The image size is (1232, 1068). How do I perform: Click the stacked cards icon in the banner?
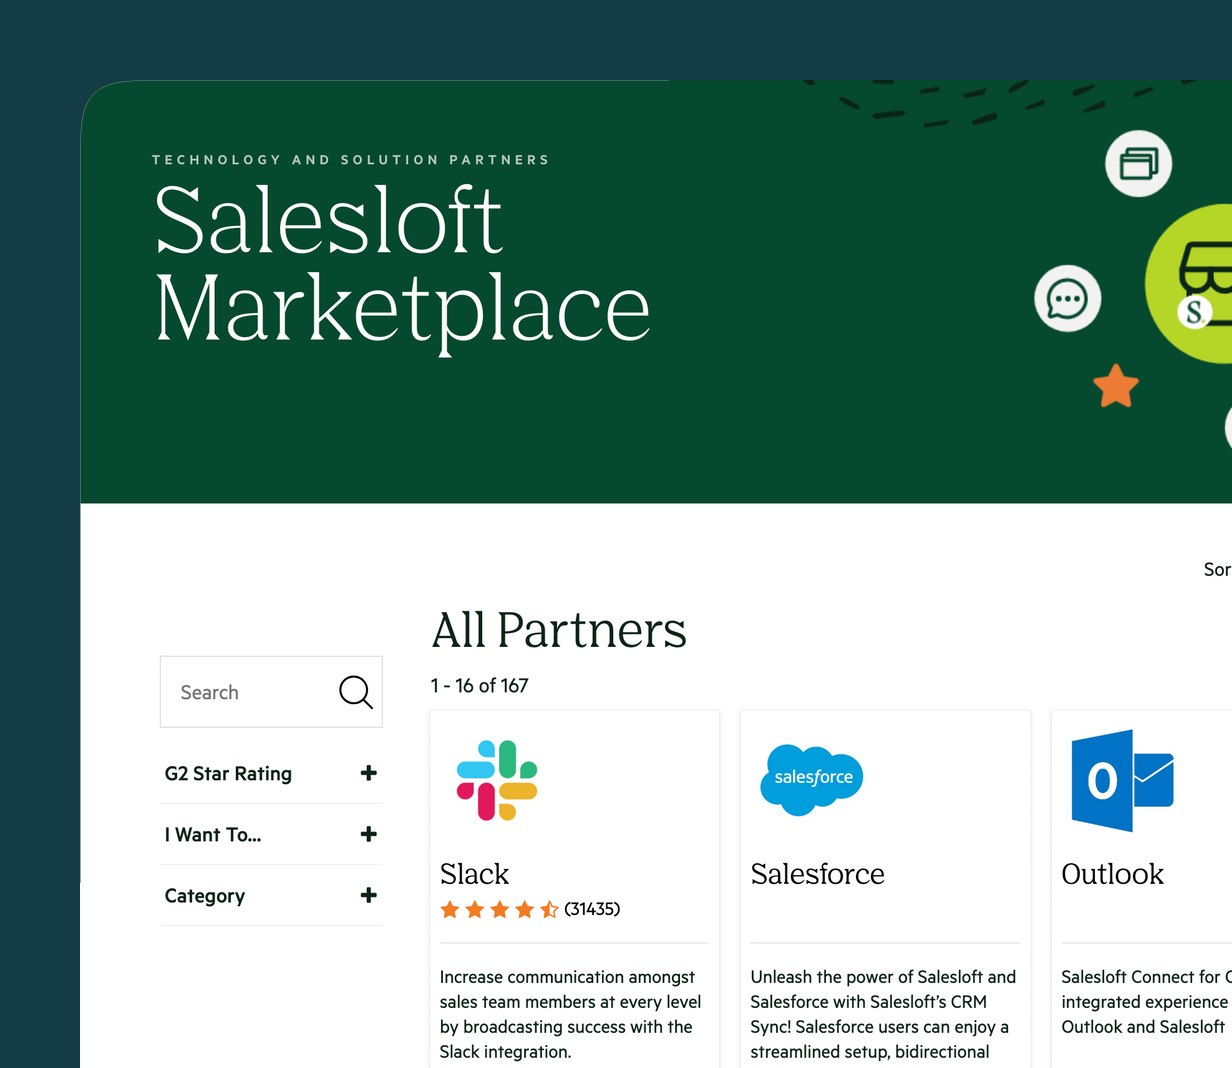(1138, 163)
